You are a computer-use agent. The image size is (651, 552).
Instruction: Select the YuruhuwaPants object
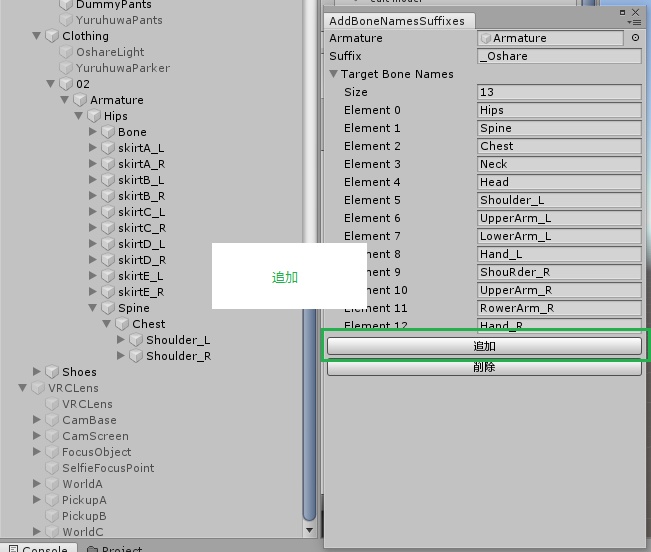[x=119, y=20]
